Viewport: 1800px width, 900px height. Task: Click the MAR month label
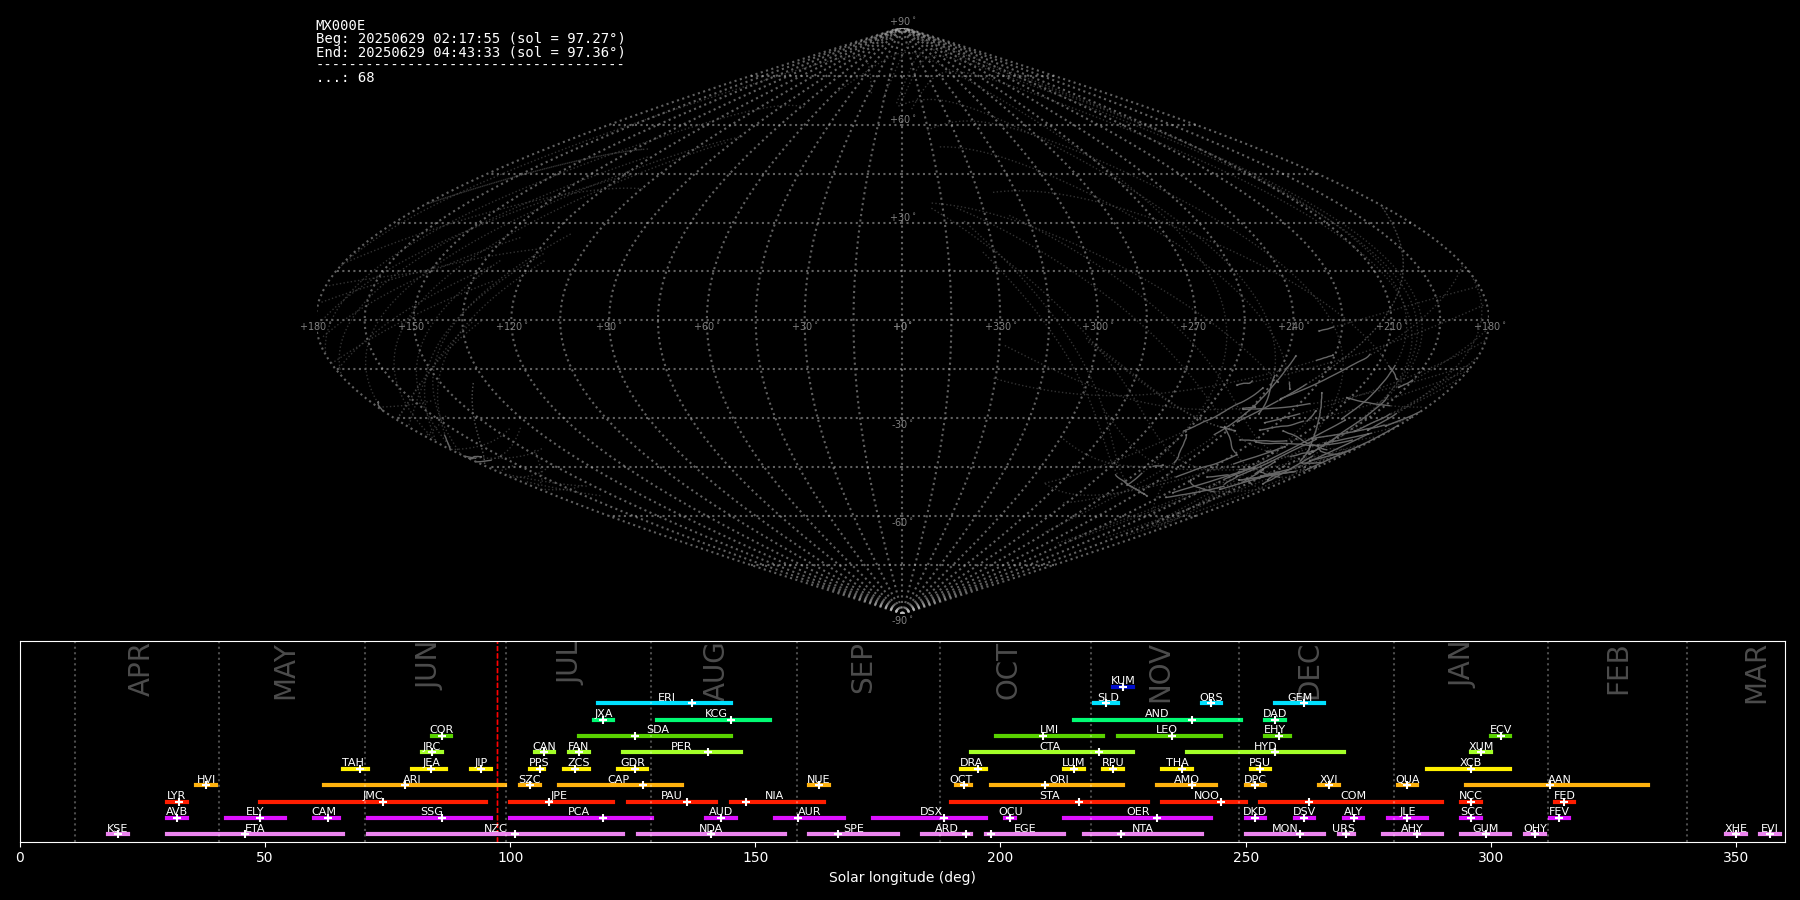pyautogui.click(x=1756, y=675)
